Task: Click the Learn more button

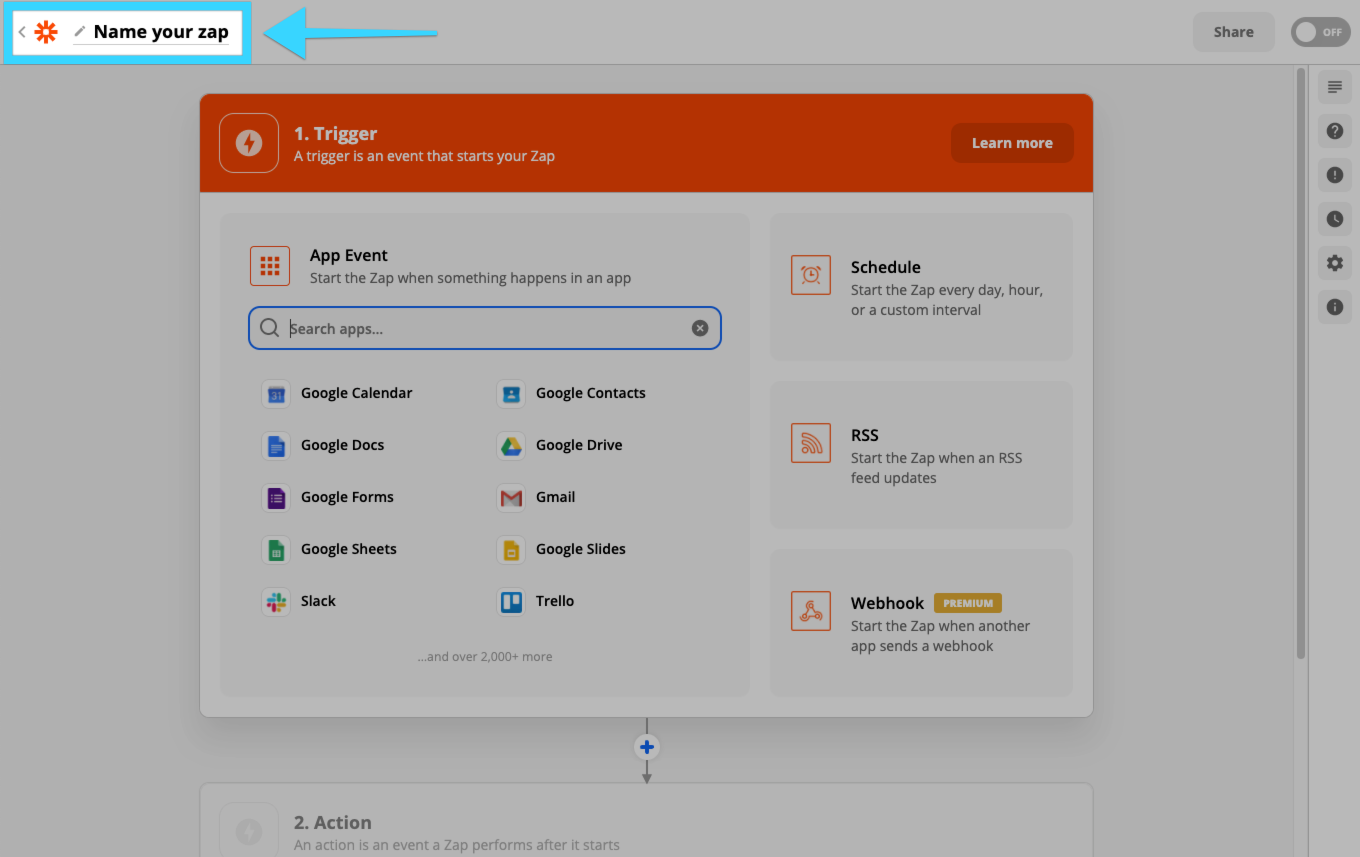Action: (1012, 143)
